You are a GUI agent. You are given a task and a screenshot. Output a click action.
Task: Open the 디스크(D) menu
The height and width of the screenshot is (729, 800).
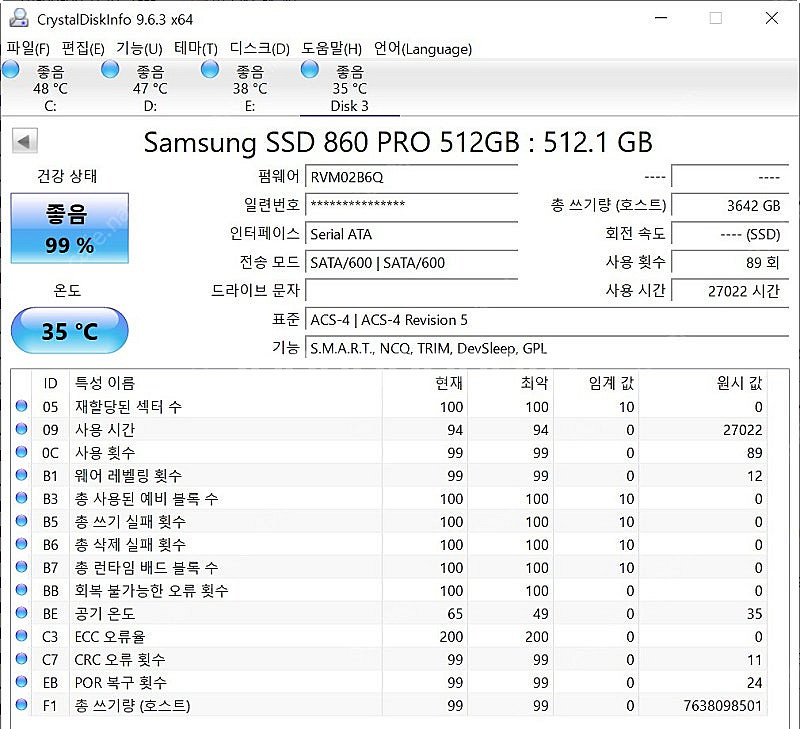[259, 49]
